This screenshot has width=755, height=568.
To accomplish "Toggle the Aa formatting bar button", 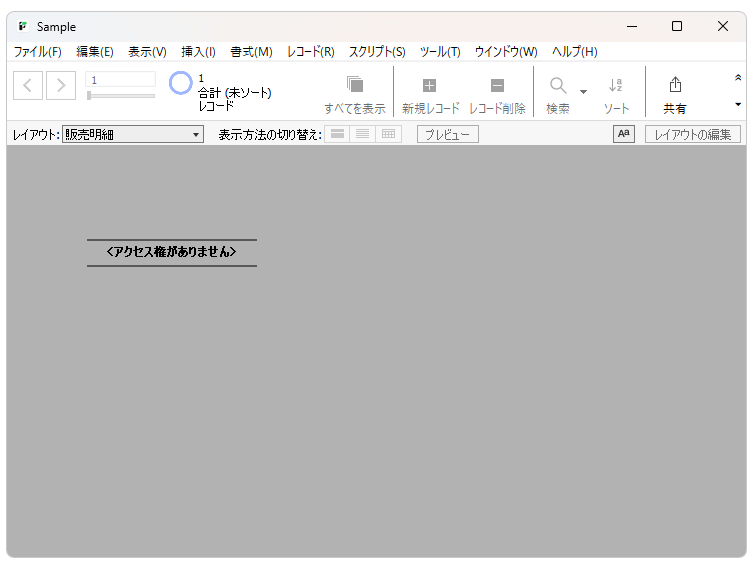I will 624,134.
